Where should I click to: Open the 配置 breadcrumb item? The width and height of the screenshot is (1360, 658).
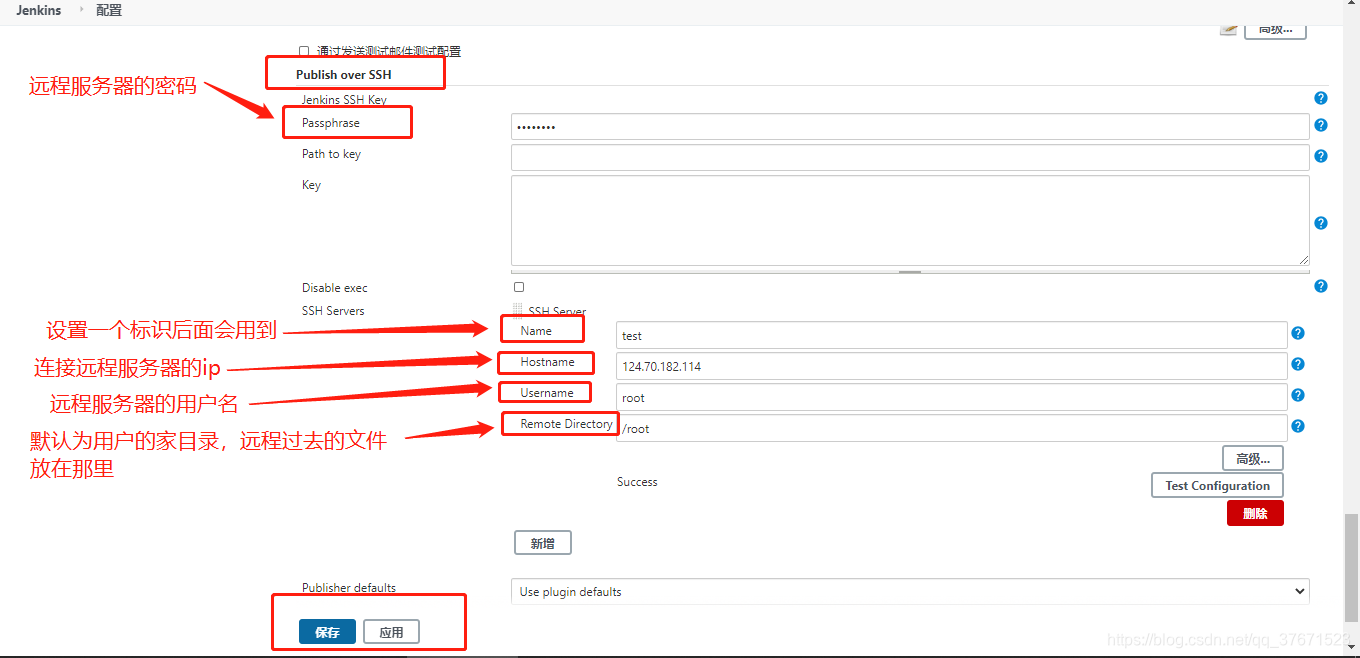[x=109, y=10]
